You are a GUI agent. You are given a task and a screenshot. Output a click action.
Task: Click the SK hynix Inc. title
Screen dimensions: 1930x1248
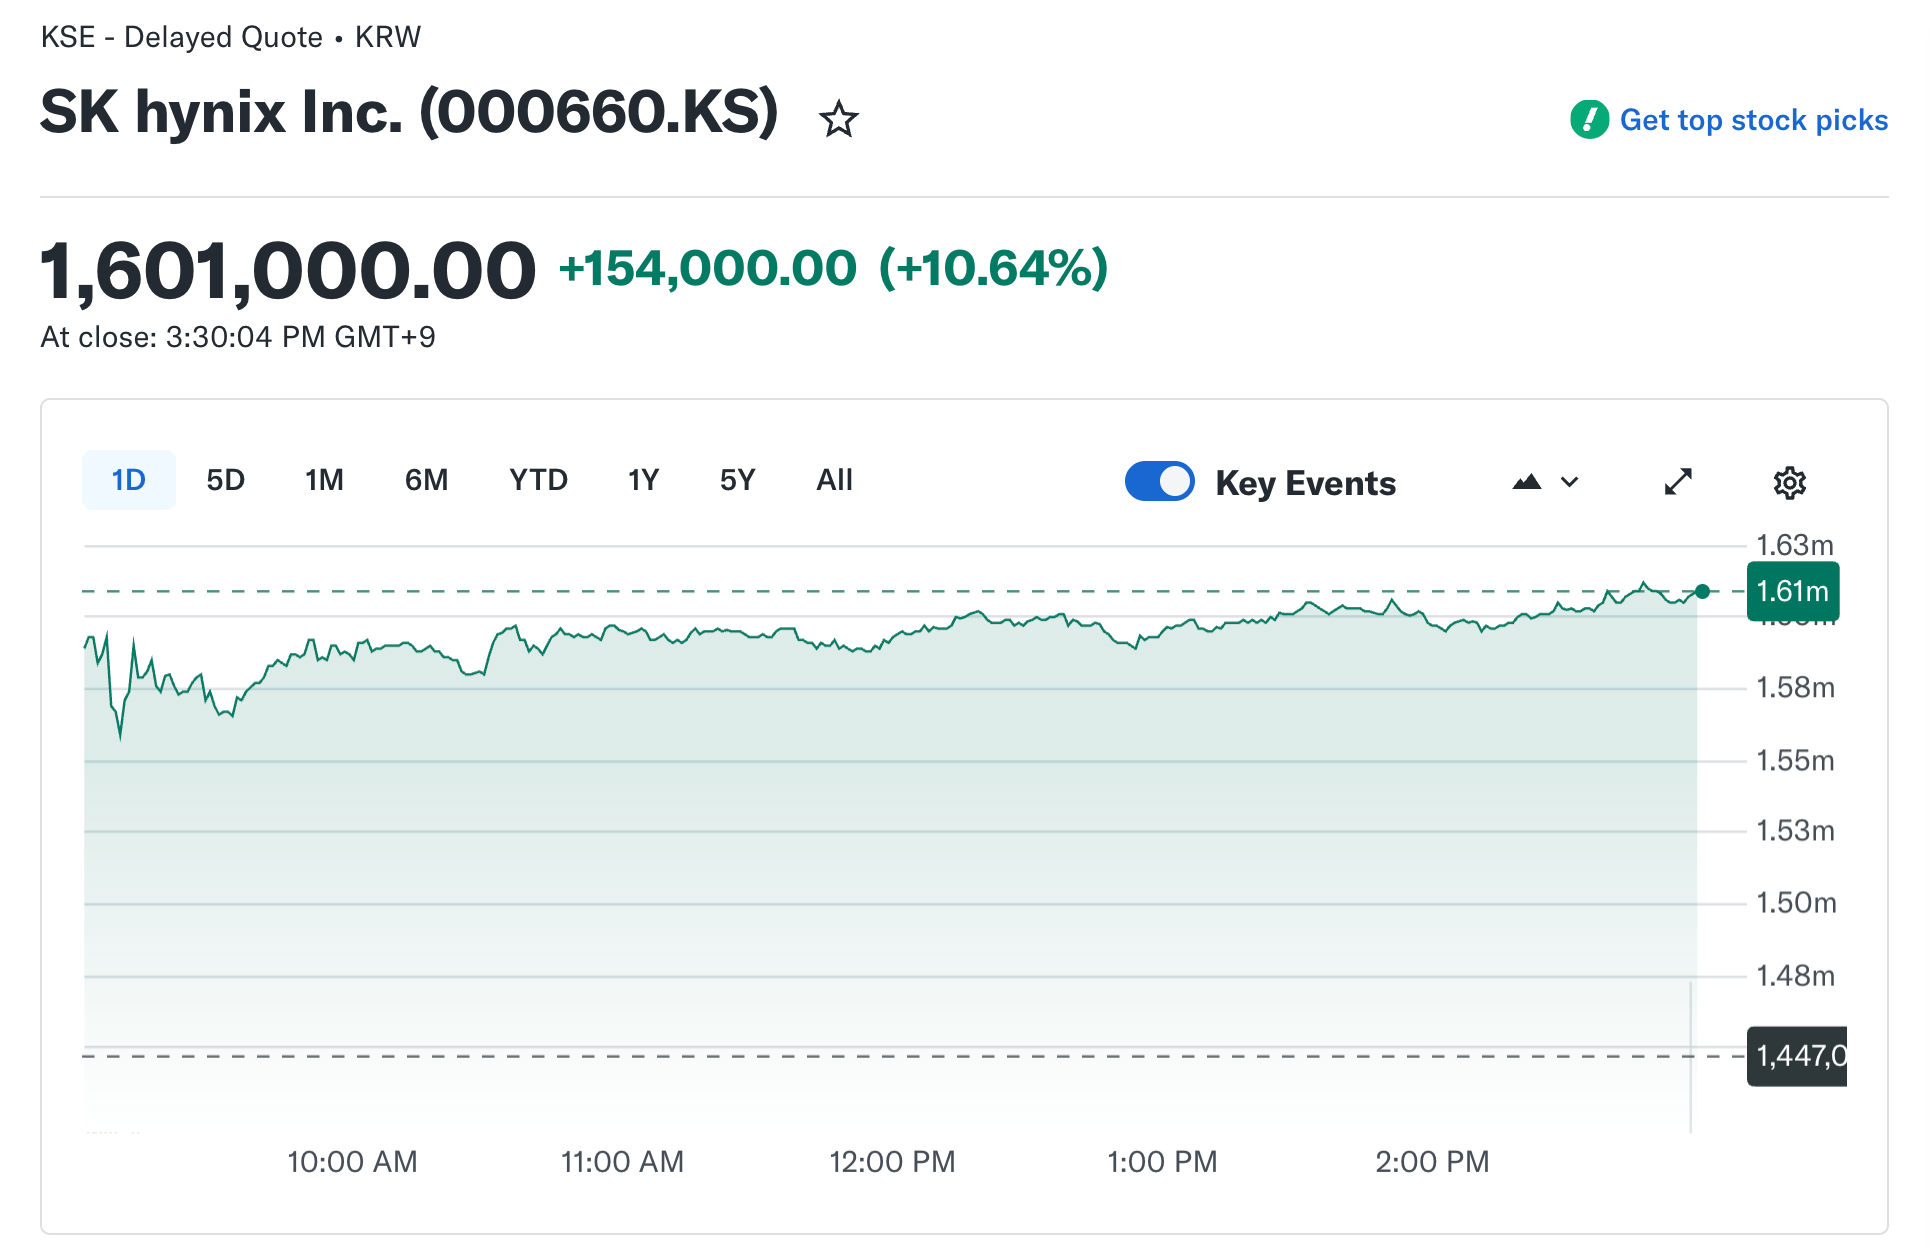coord(409,112)
